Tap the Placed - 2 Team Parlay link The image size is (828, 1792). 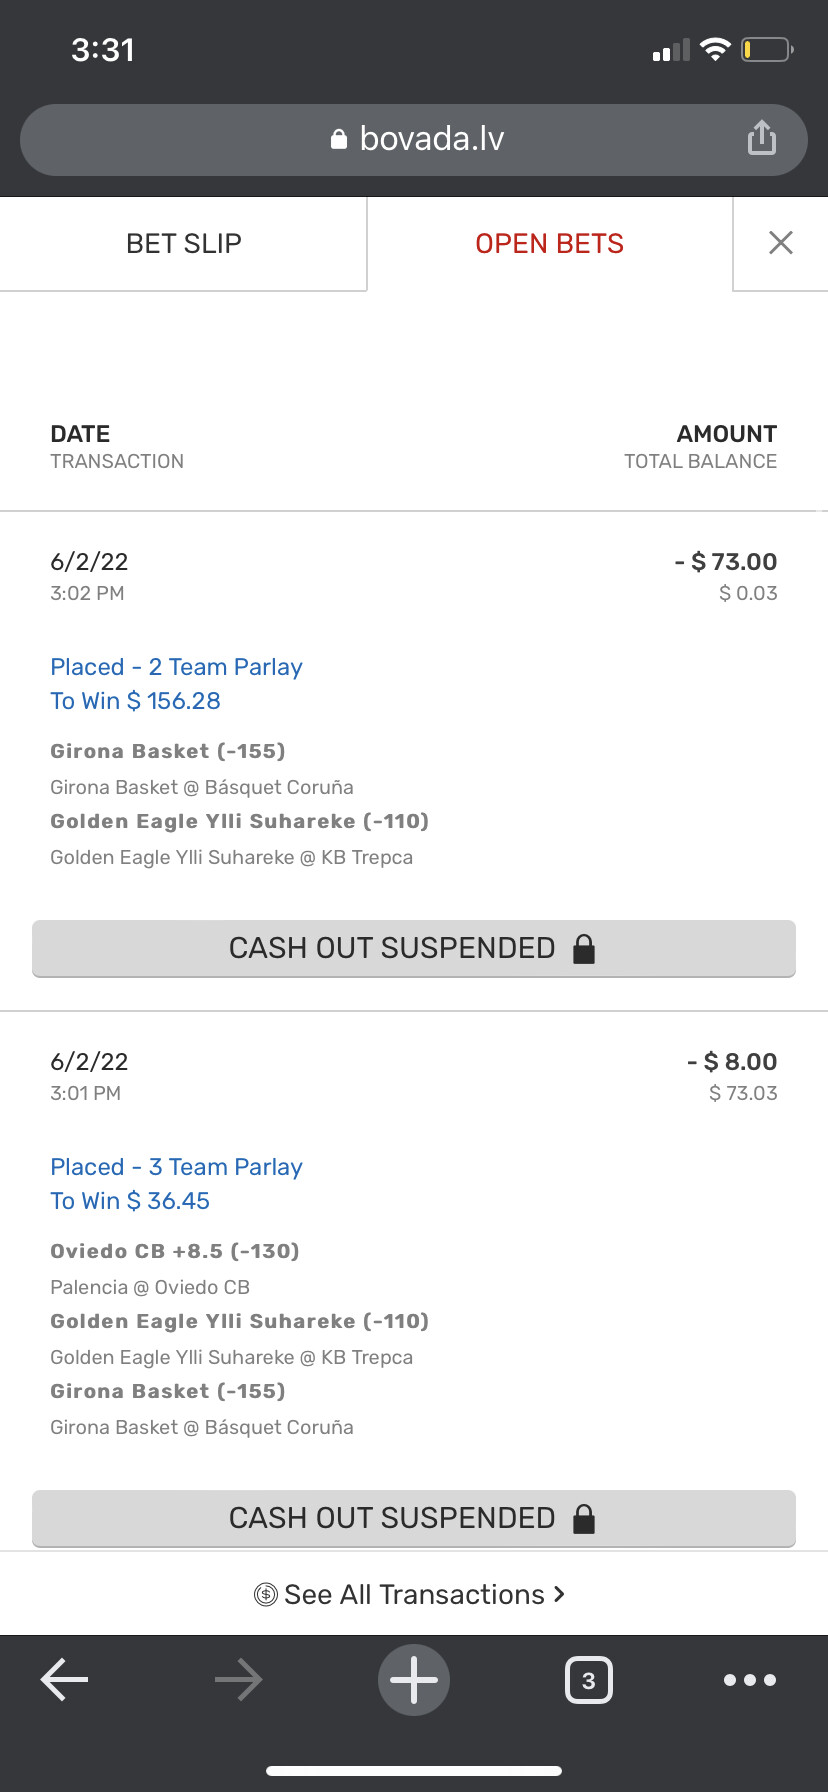pos(176,667)
